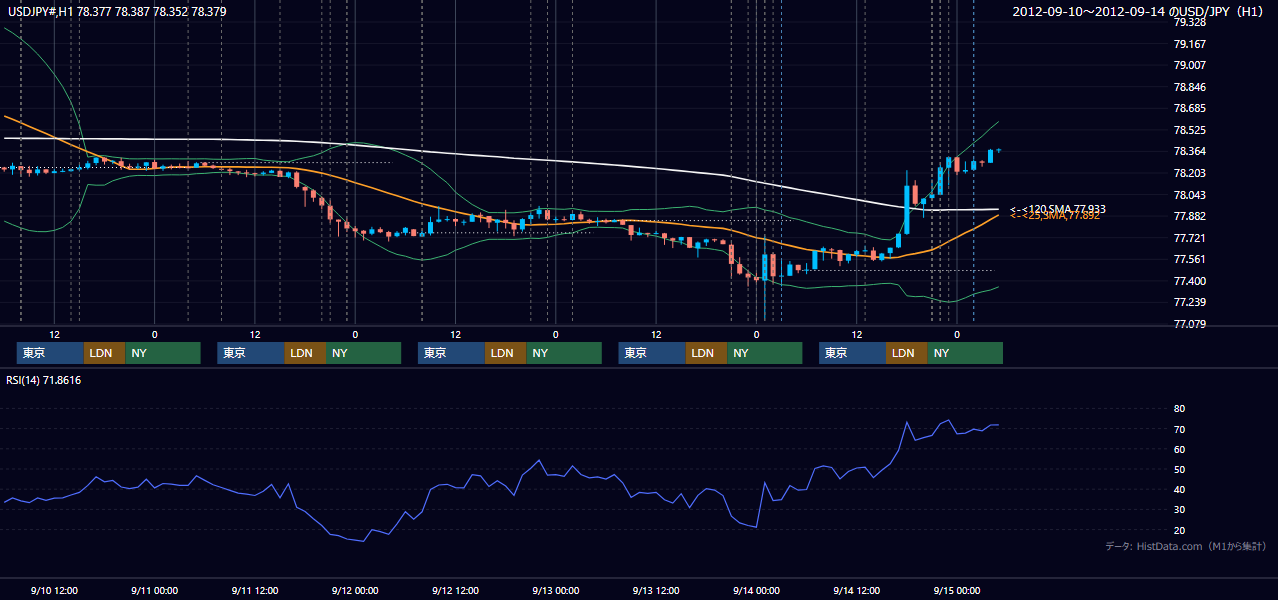
Task: Click the 9/11 00:00 time axis label
Action: pyautogui.click(x=154, y=590)
